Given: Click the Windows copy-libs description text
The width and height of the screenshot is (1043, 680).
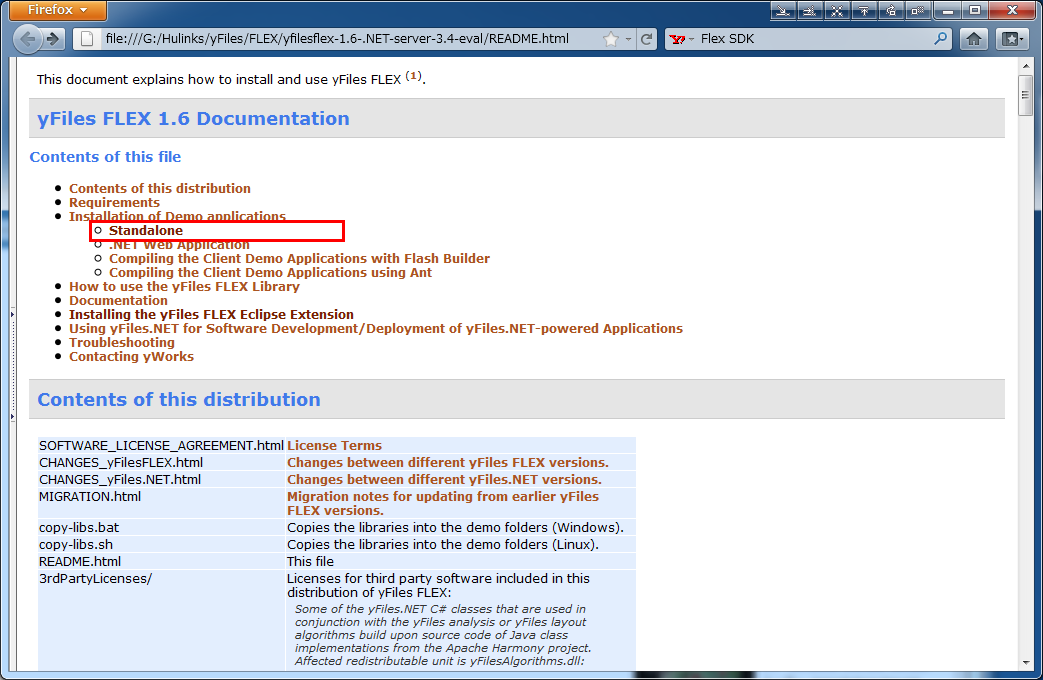Looking at the screenshot, I should click(x=456, y=527).
